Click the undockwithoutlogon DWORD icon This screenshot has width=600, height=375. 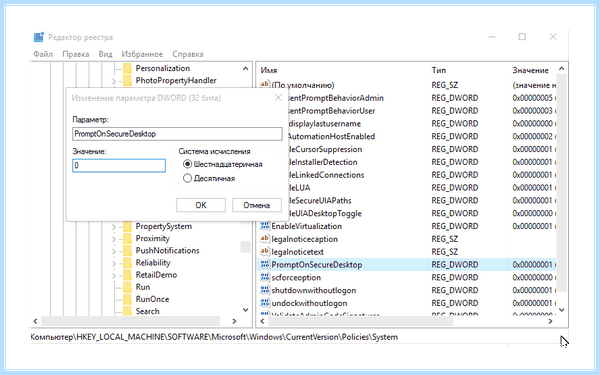(x=264, y=303)
